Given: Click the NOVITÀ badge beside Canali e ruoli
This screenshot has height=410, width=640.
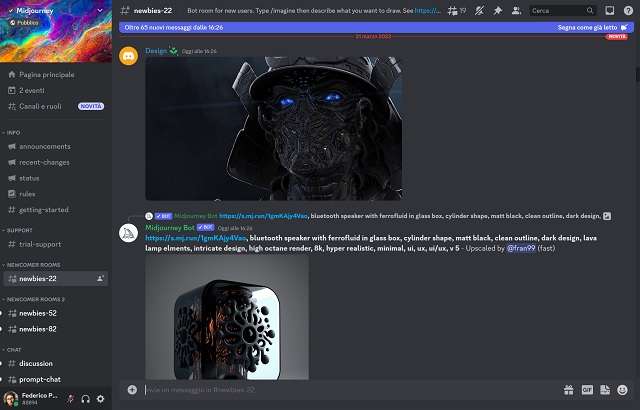Looking at the screenshot, I should tap(91, 106).
